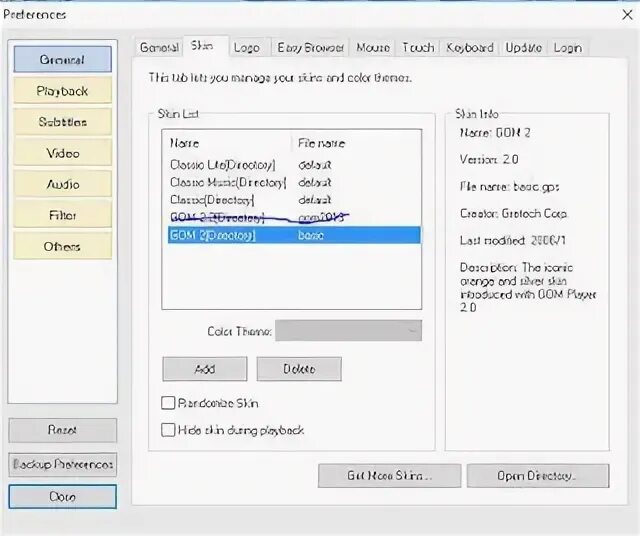Toggle Hide skin during playback checkbox
This screenshot has height=536, width=640.
pyautogui.click(x=168, y=430)
